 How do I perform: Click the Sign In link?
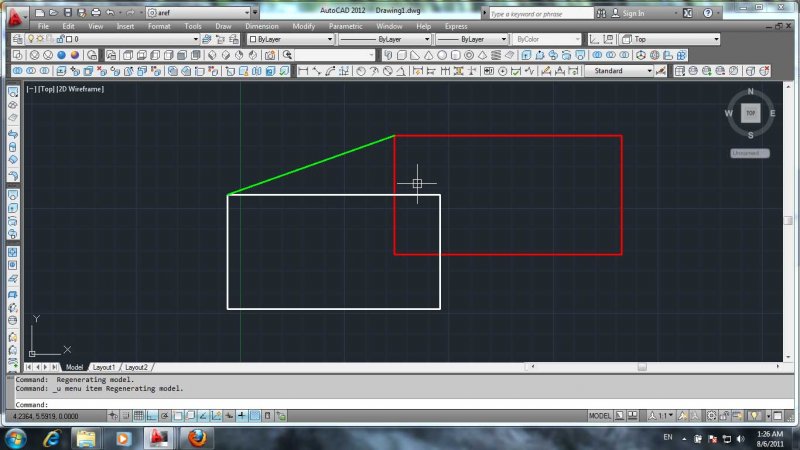pos(633,13)
